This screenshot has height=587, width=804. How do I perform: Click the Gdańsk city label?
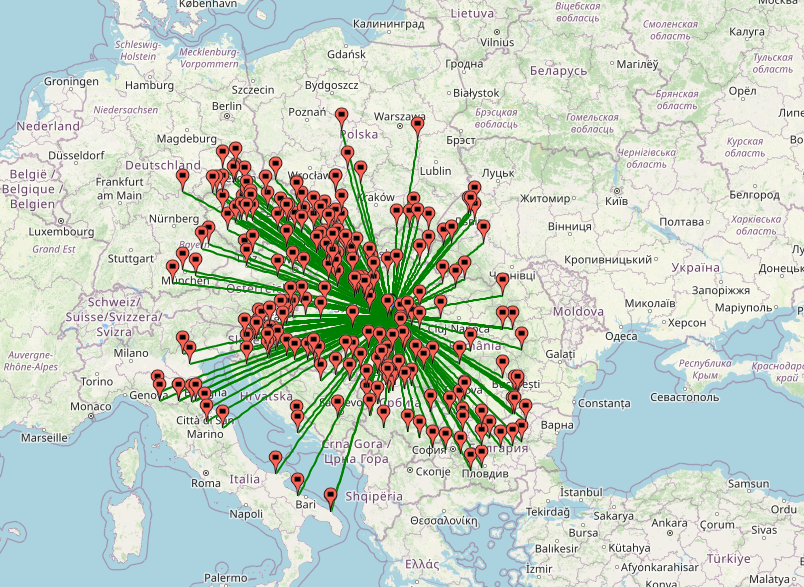click(x=347, y=54)
